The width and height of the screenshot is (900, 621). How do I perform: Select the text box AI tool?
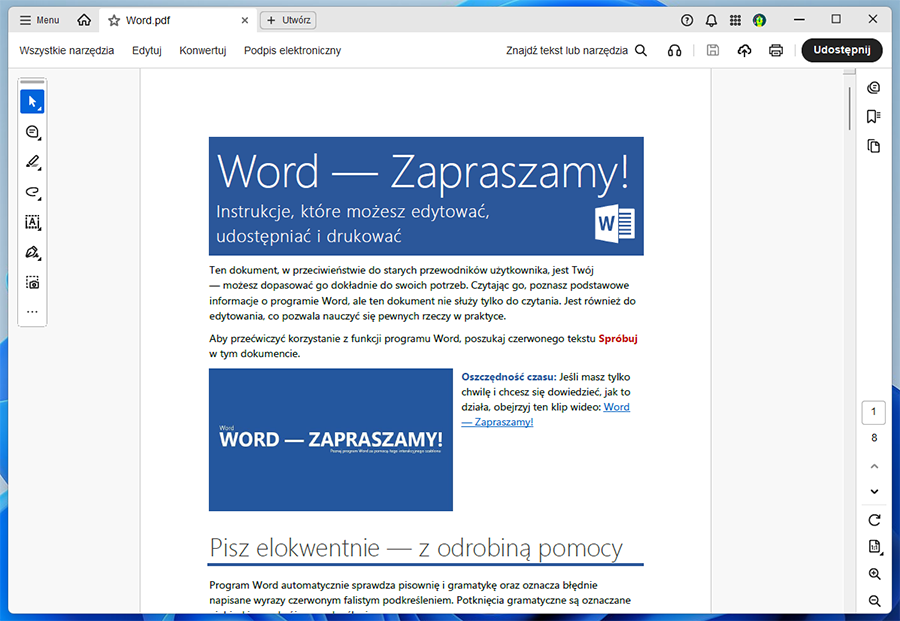(32, 223)
